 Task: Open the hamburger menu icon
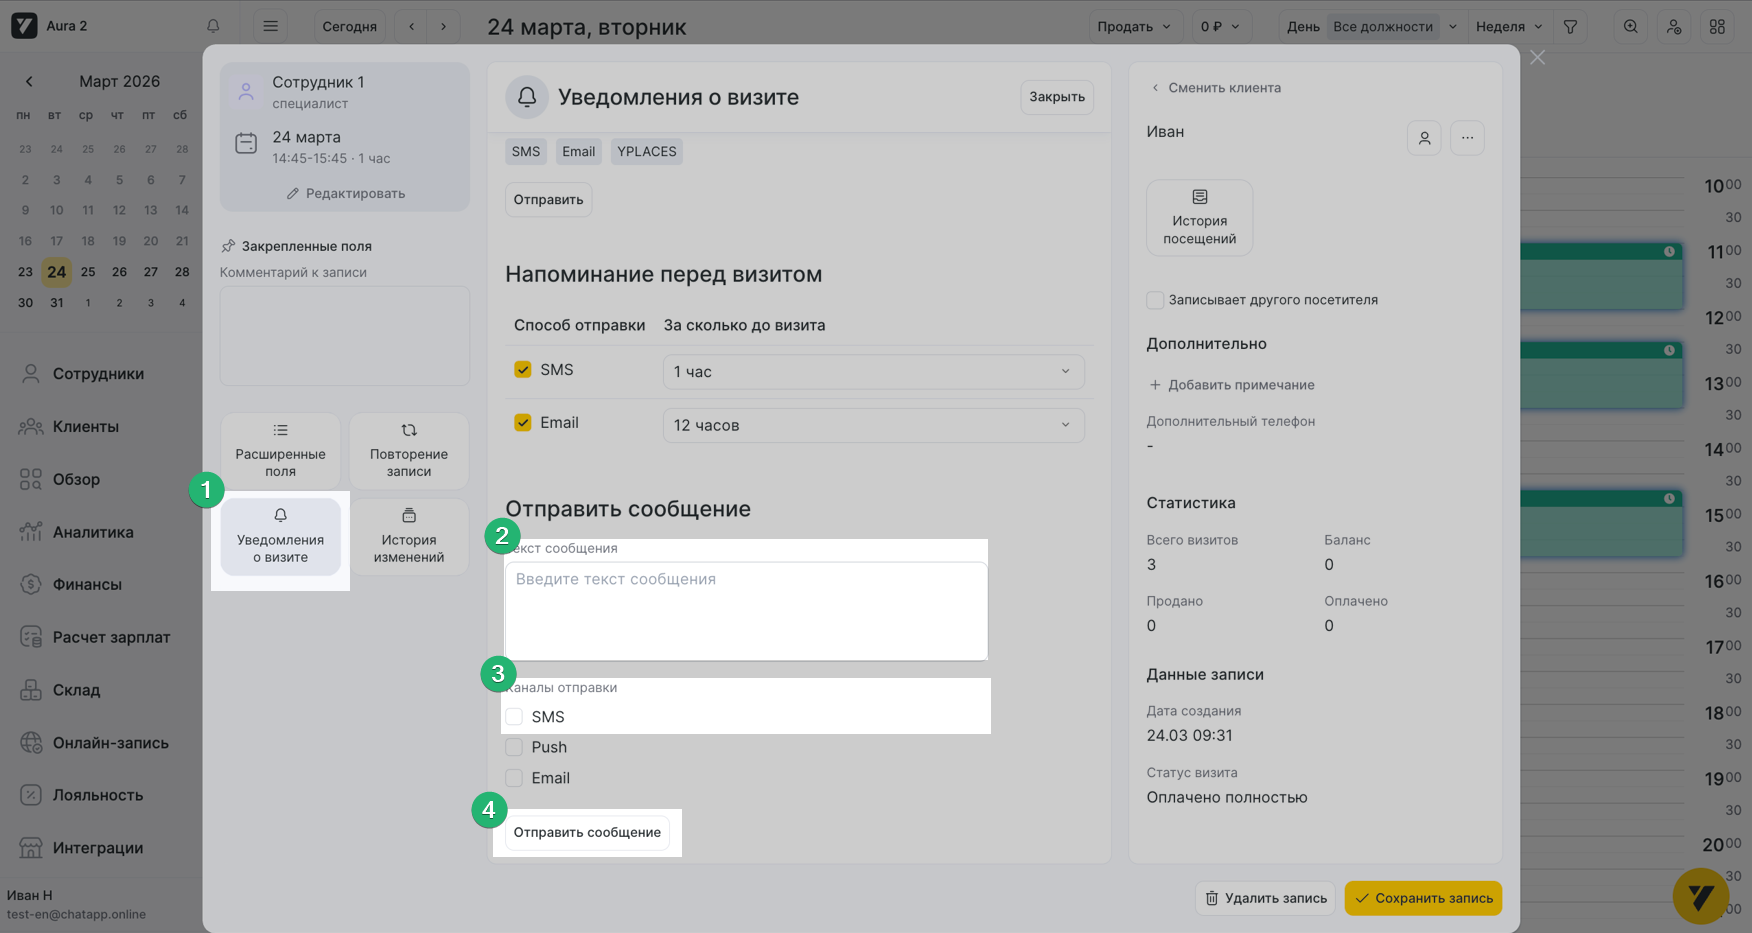270,26
